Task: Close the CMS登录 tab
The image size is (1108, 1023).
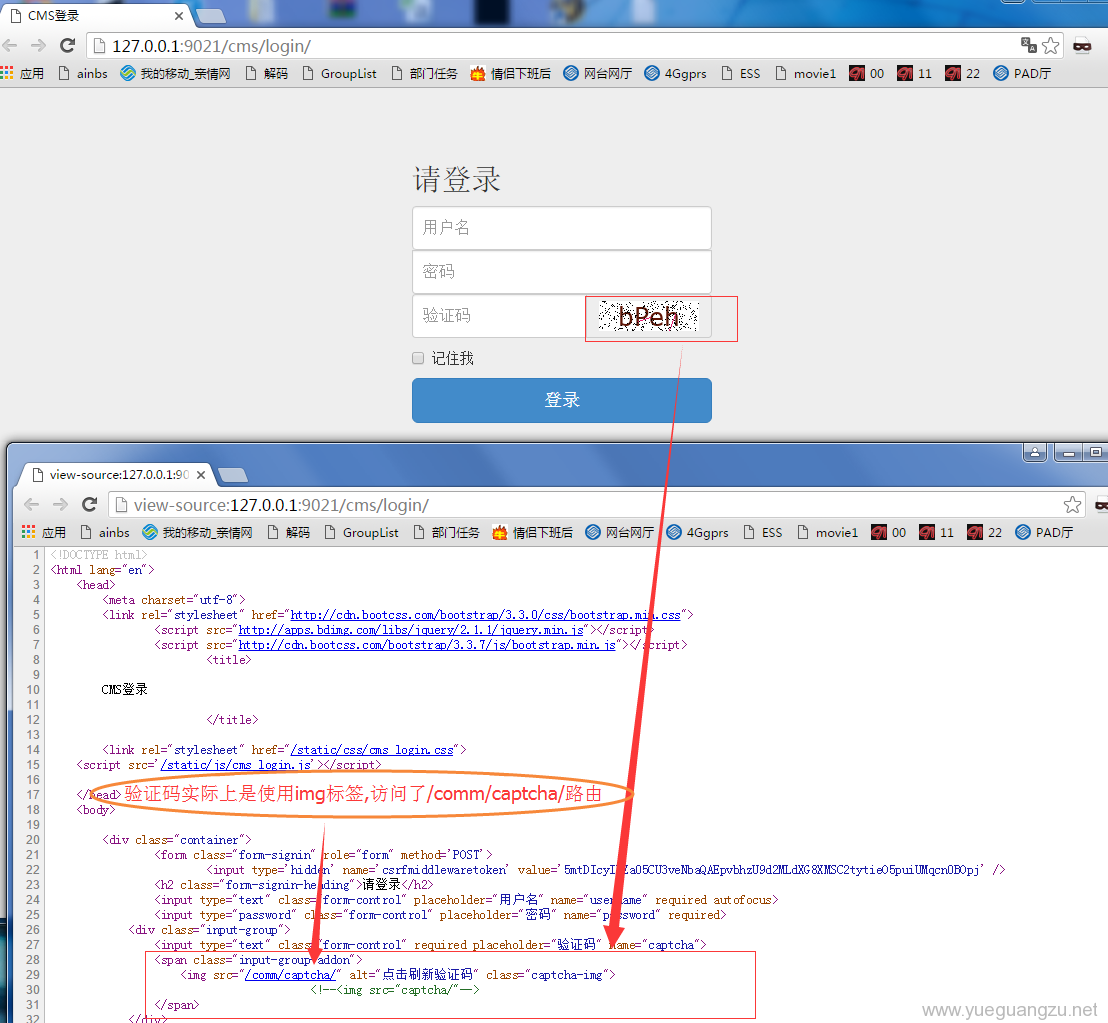Action: click(x=179, y=16)
